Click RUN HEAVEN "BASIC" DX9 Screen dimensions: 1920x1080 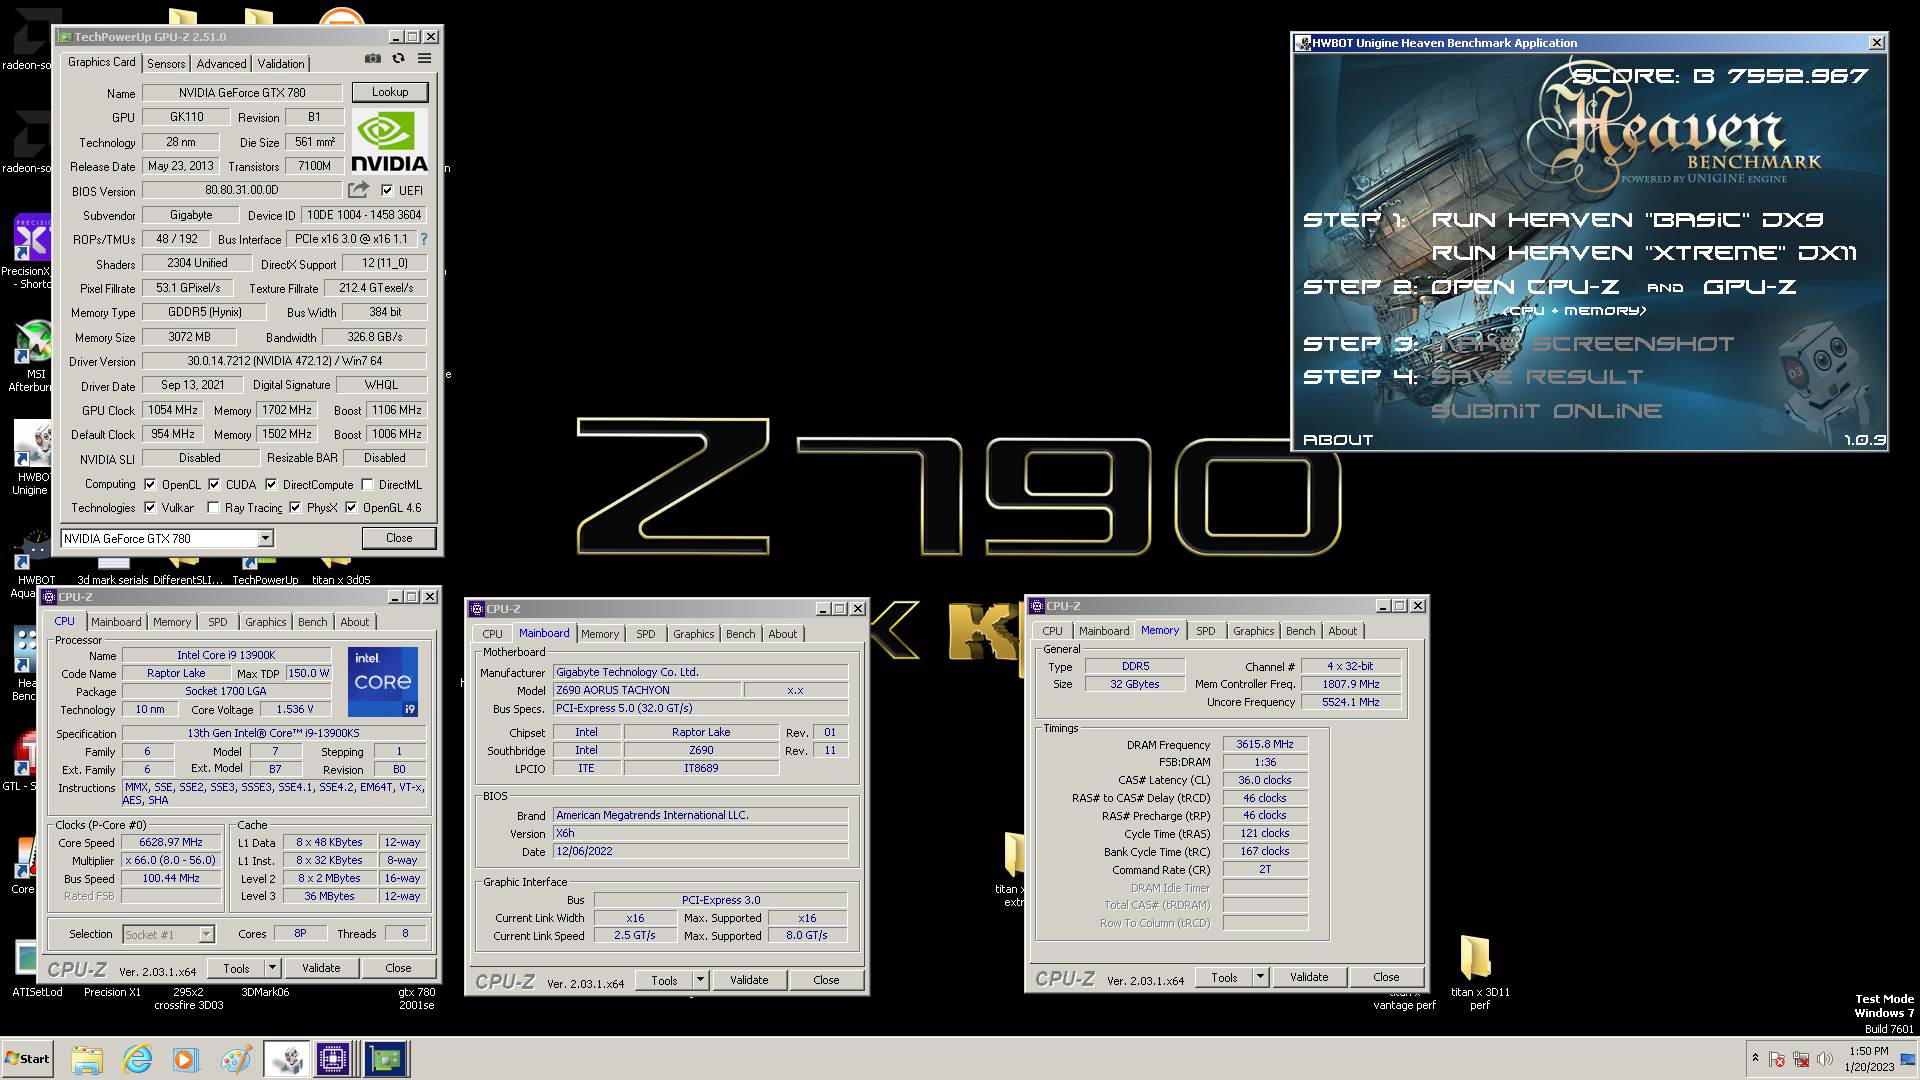[x=1627, y=220]
